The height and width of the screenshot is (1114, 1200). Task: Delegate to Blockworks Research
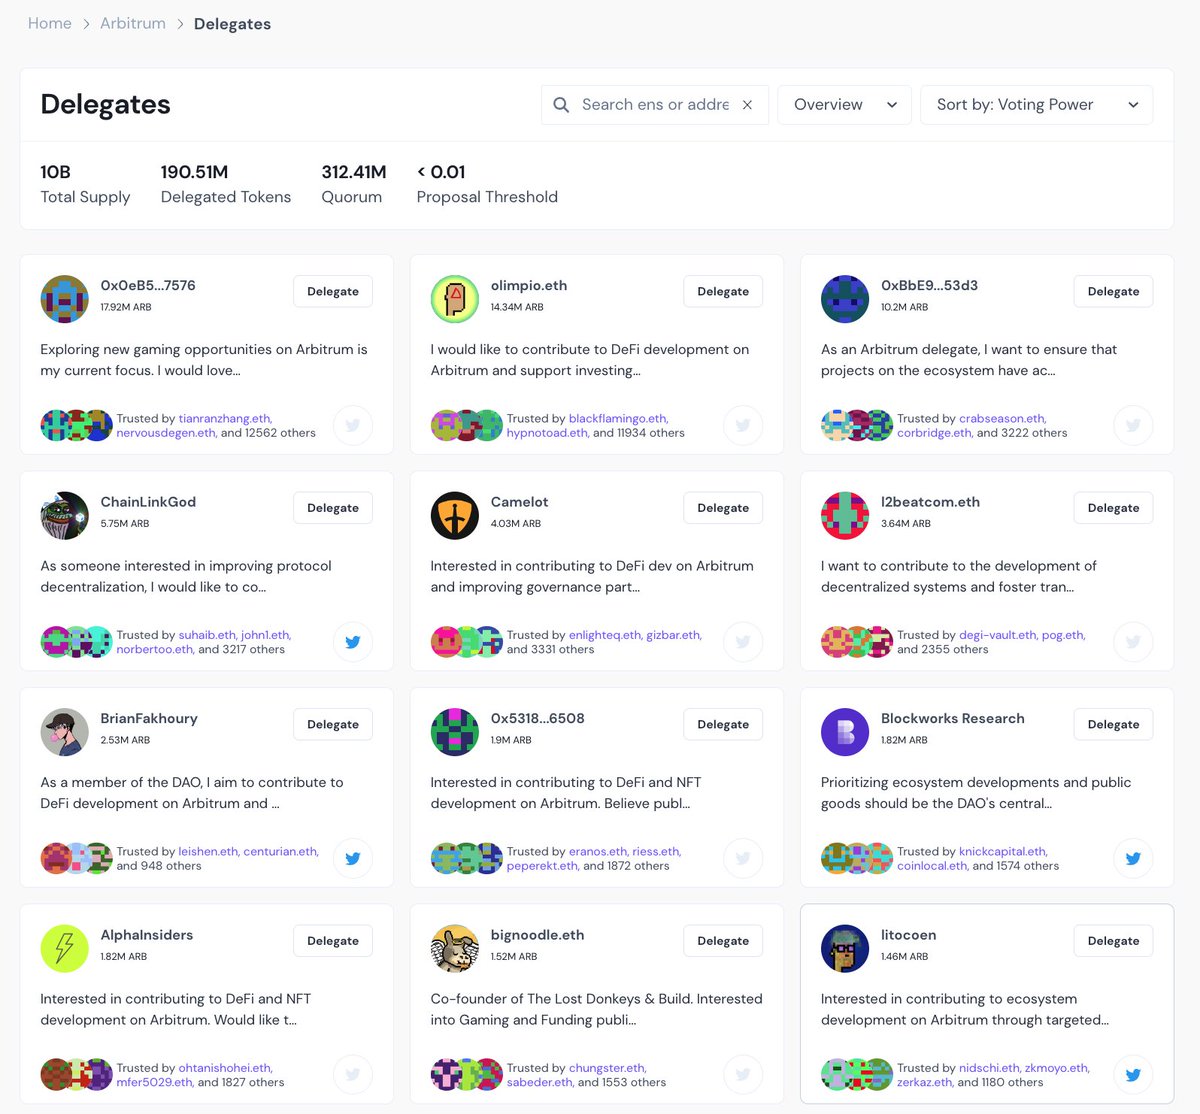click(x=1113, y=724)
